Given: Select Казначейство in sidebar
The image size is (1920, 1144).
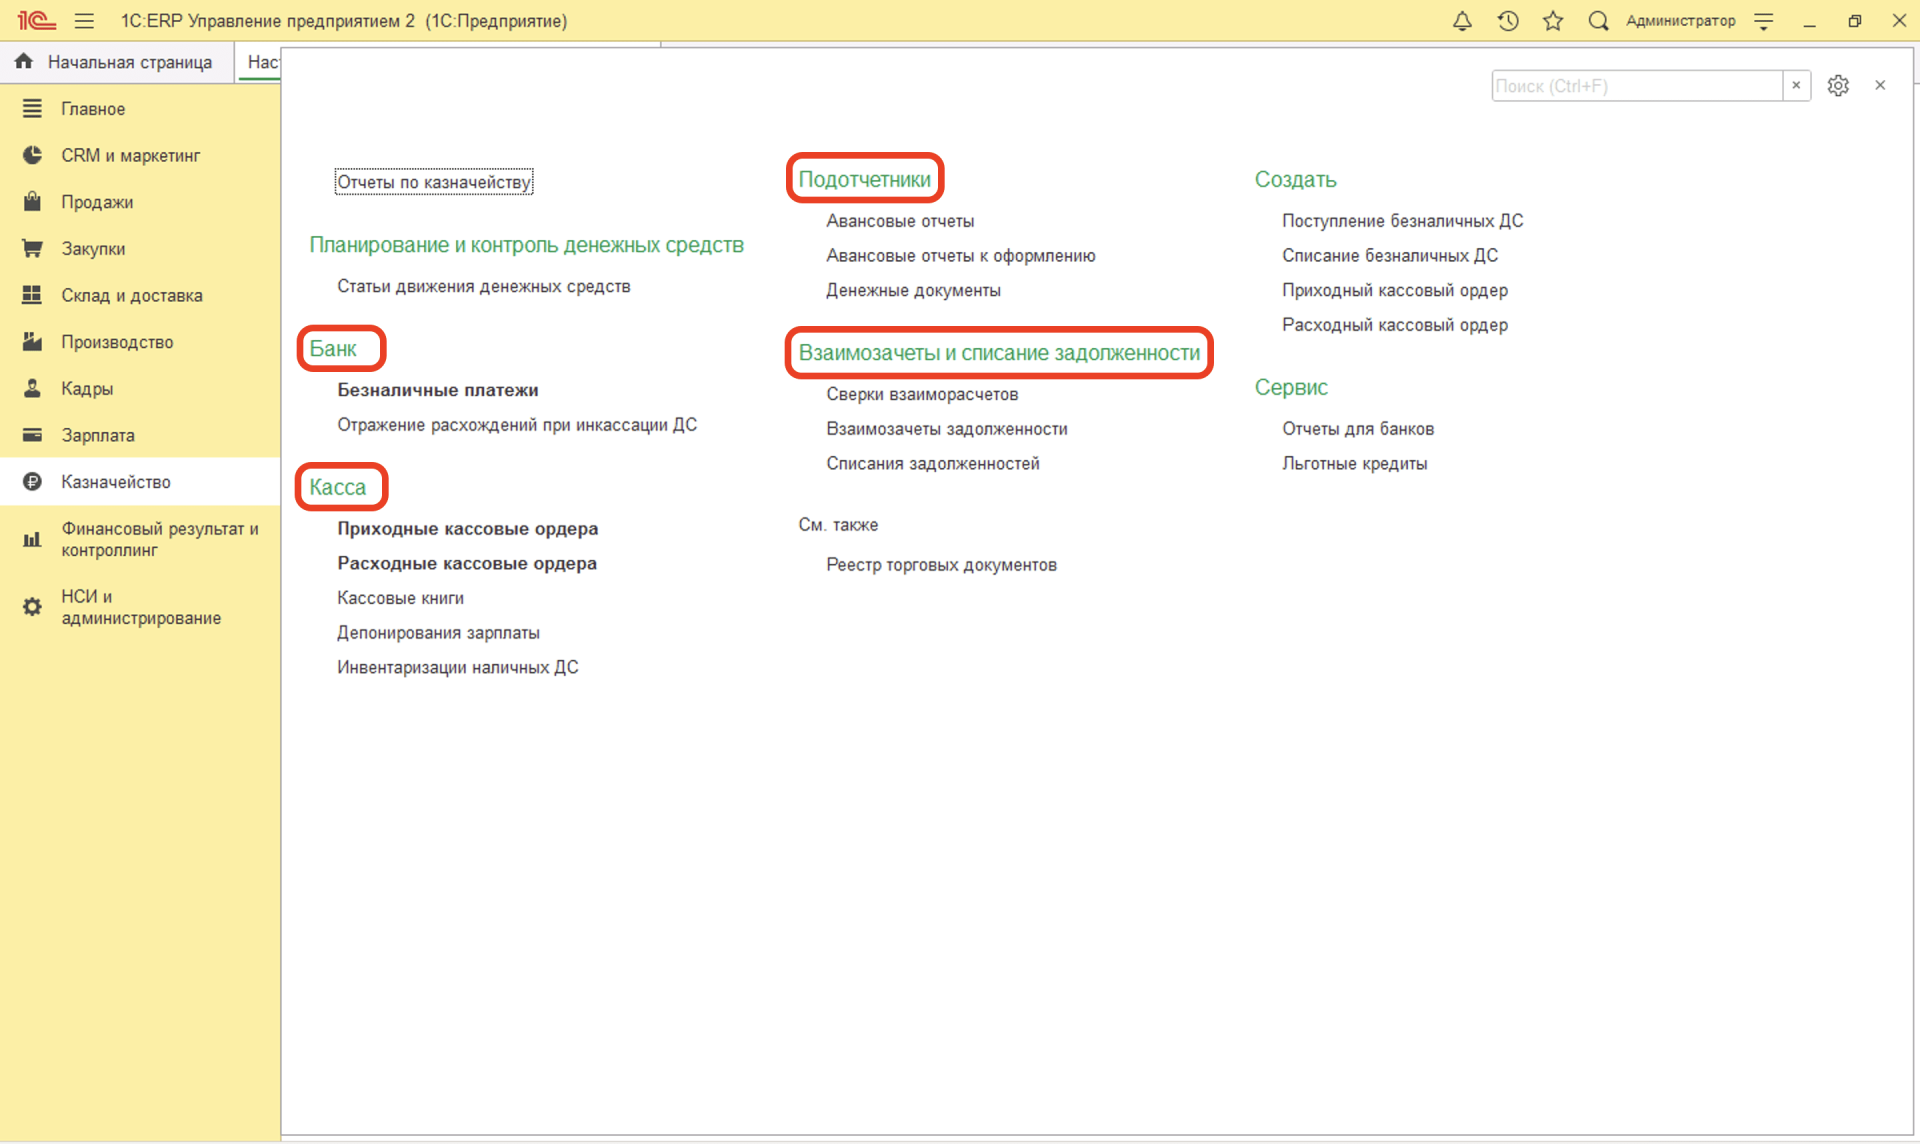Looking at the screenshot, I should (116, 482).
